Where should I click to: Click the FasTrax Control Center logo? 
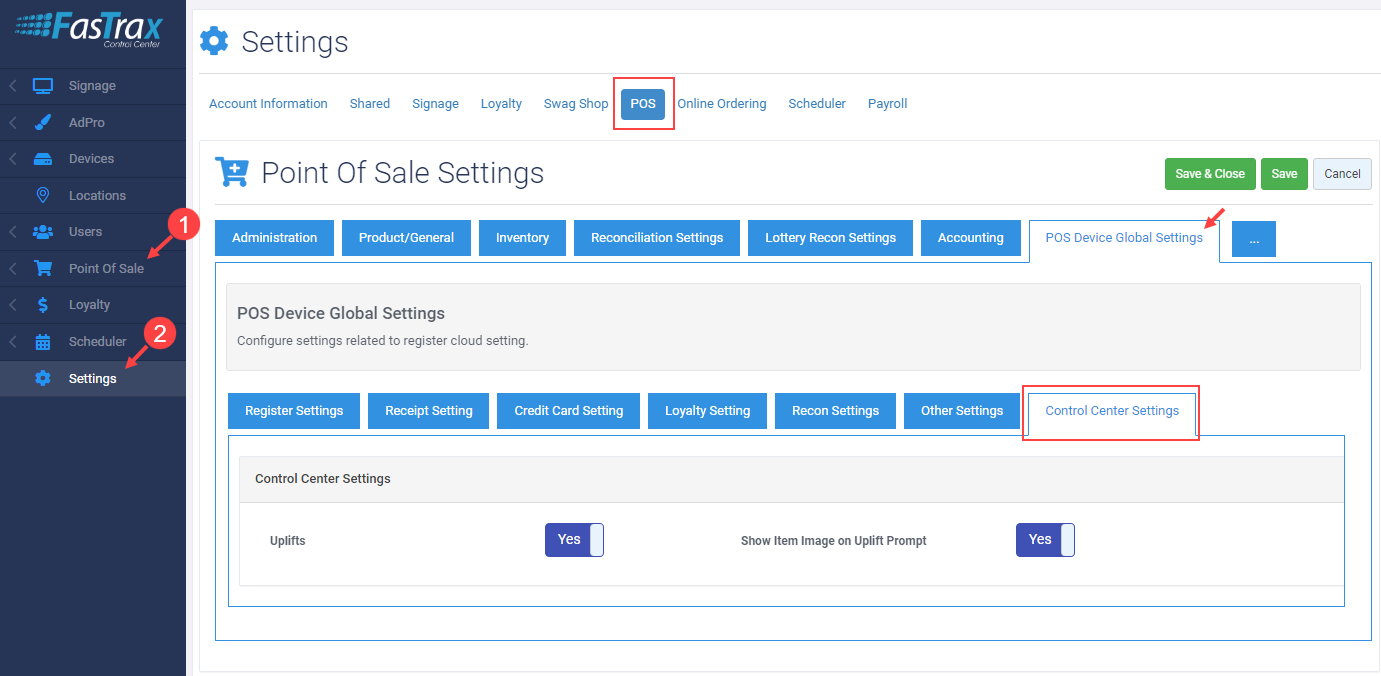[92, 31]
